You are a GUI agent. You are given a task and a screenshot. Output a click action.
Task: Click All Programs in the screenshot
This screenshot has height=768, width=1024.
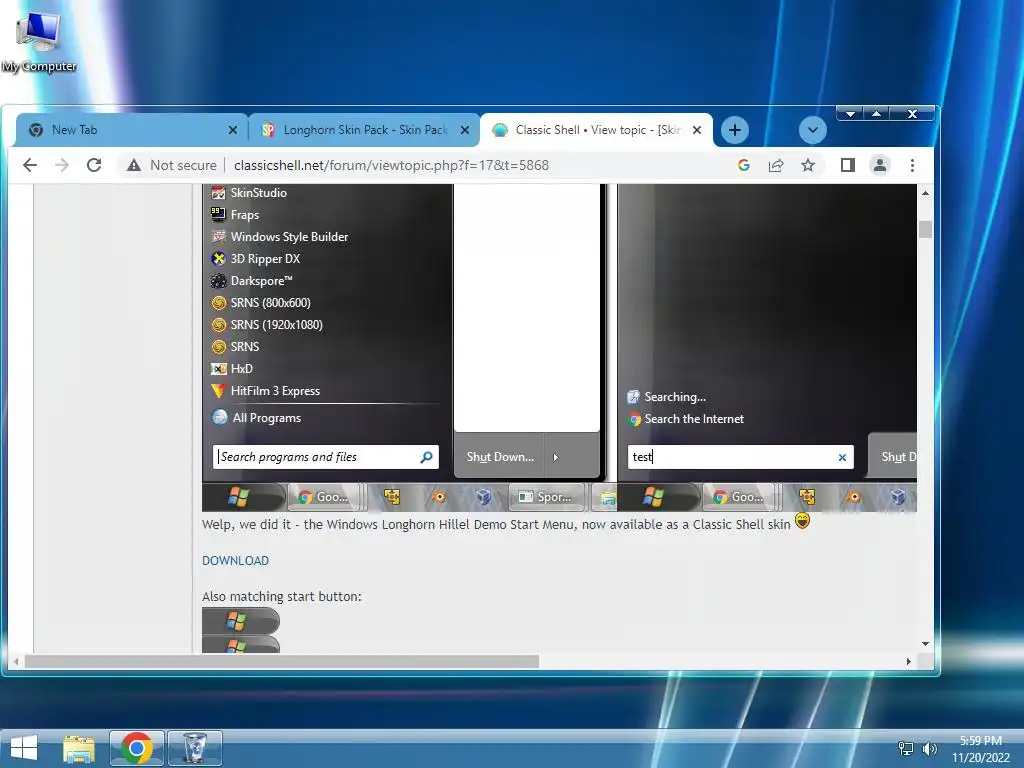pyautogui.click(x=257, y=418)
